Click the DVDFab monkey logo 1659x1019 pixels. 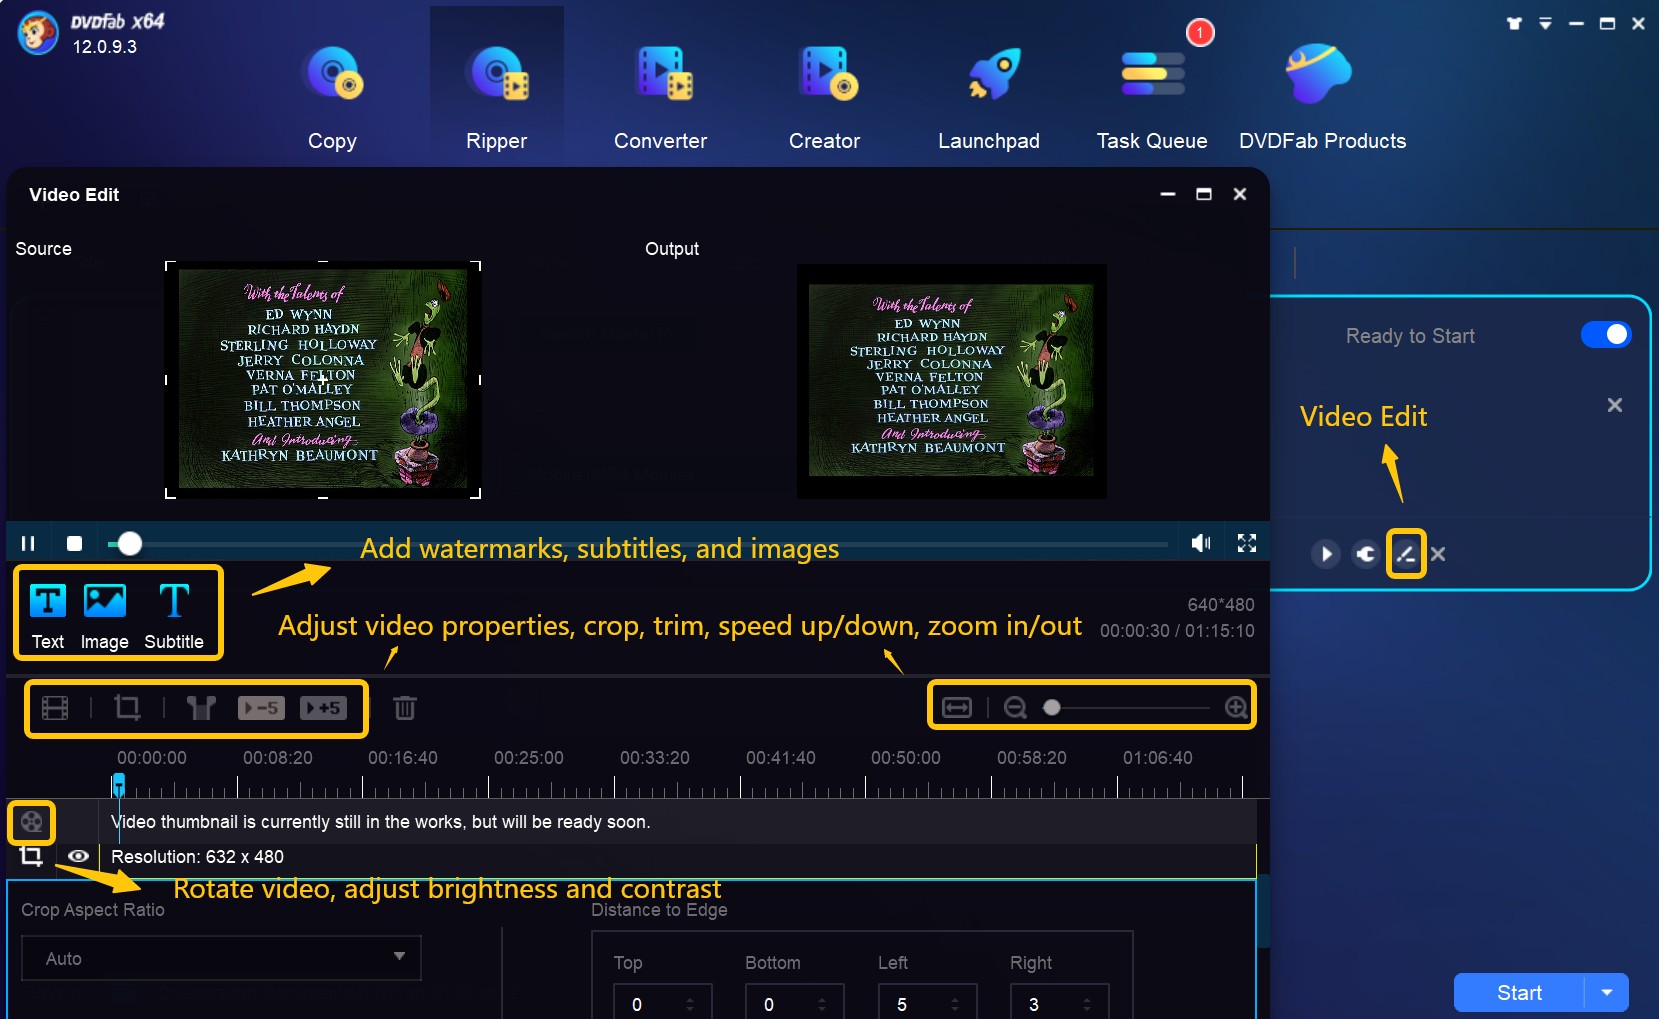click(38, 33)
